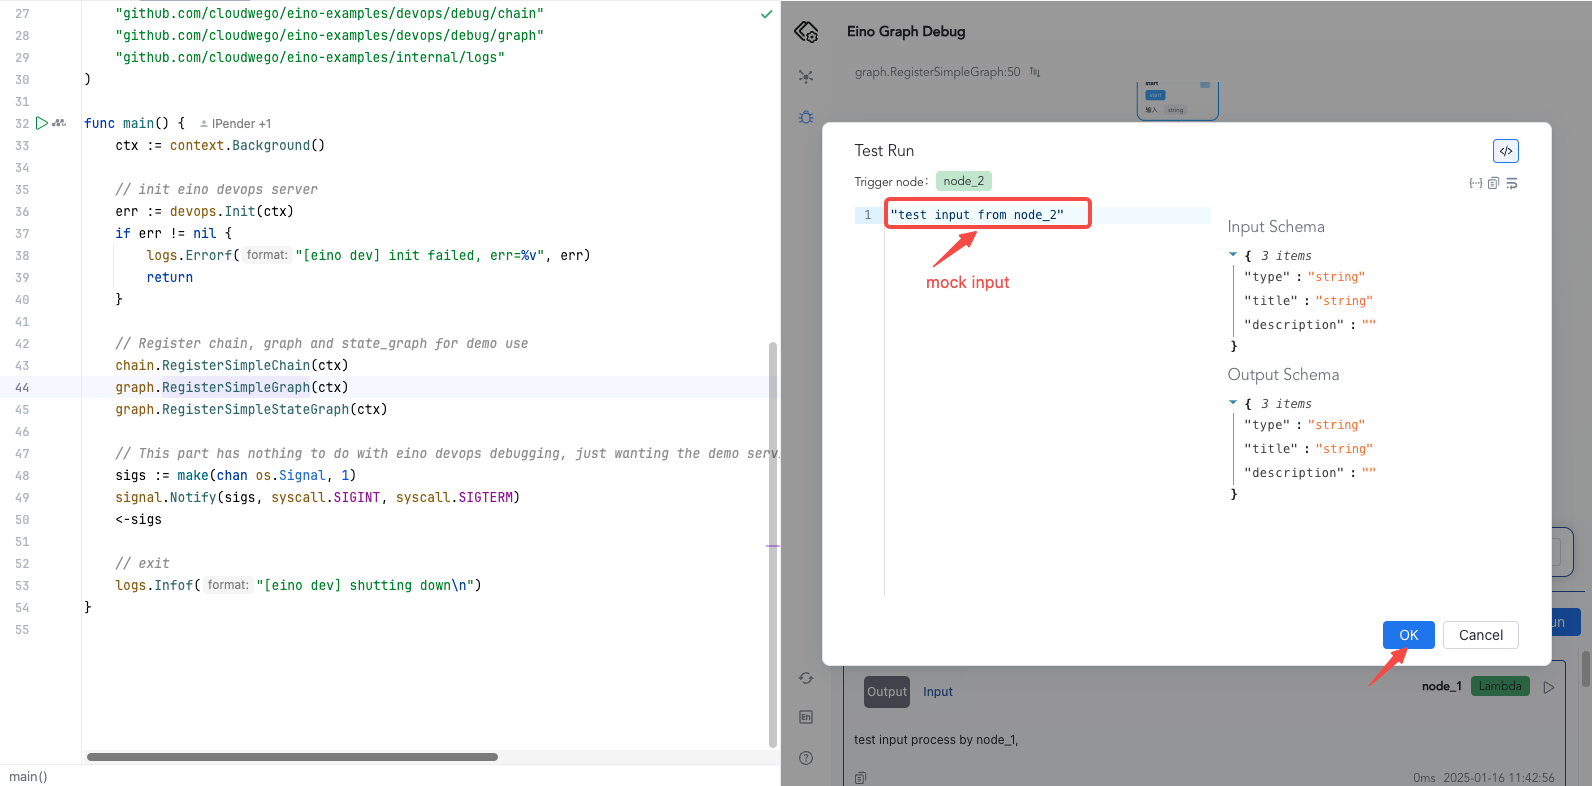Cancel the Test Run dialog
The width and height of the screenshot is (1592, 786).
point(1480,635)
